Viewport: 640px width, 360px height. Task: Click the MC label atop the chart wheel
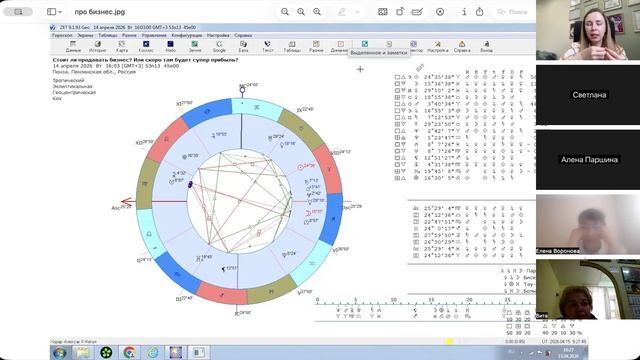249,85
